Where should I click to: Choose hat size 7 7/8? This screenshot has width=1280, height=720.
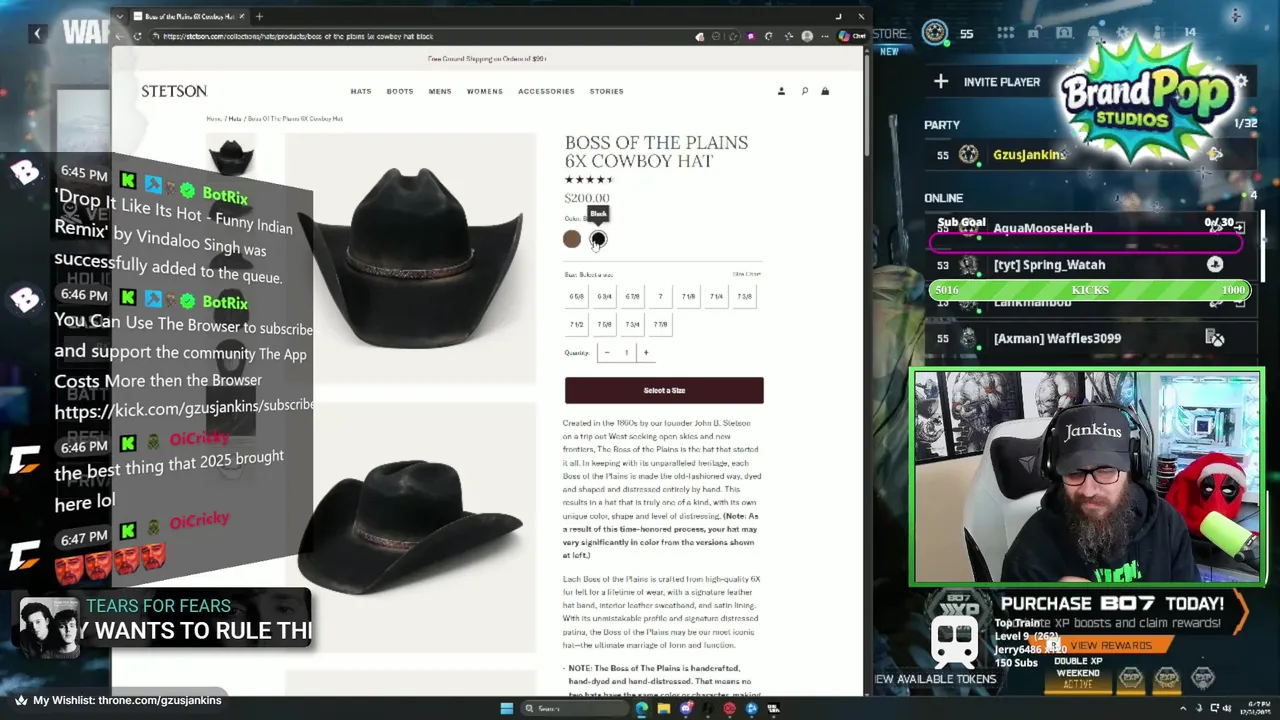(x=660, y=324)
